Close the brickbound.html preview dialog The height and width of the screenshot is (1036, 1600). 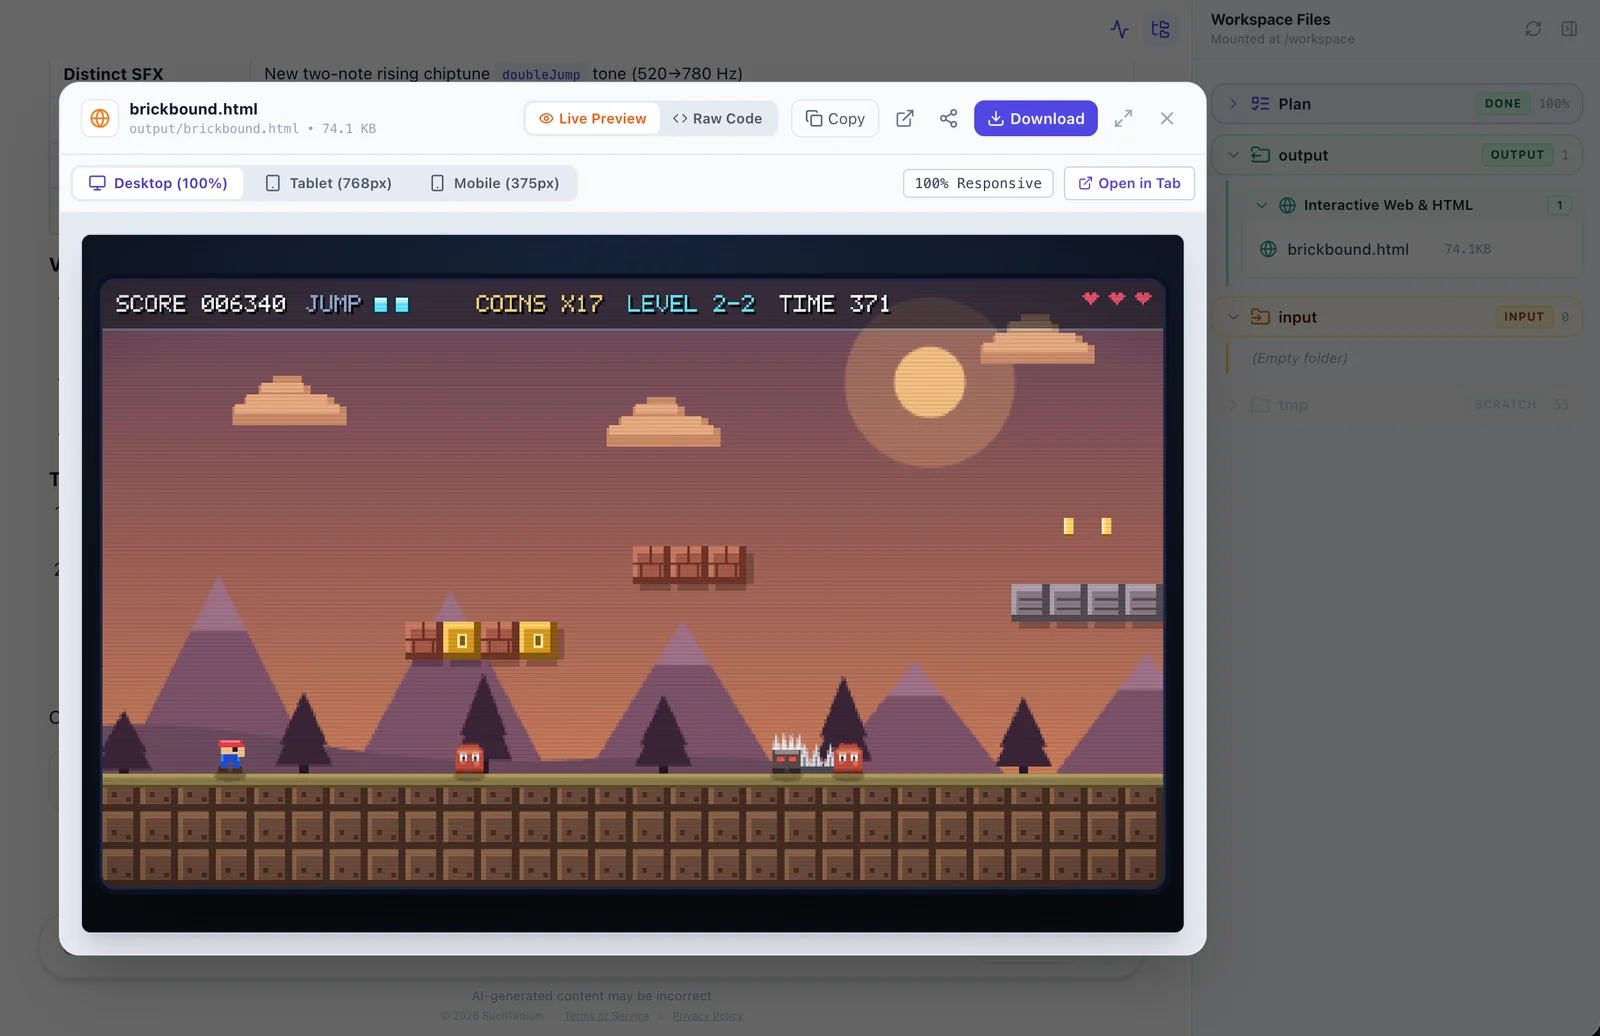1167,118
